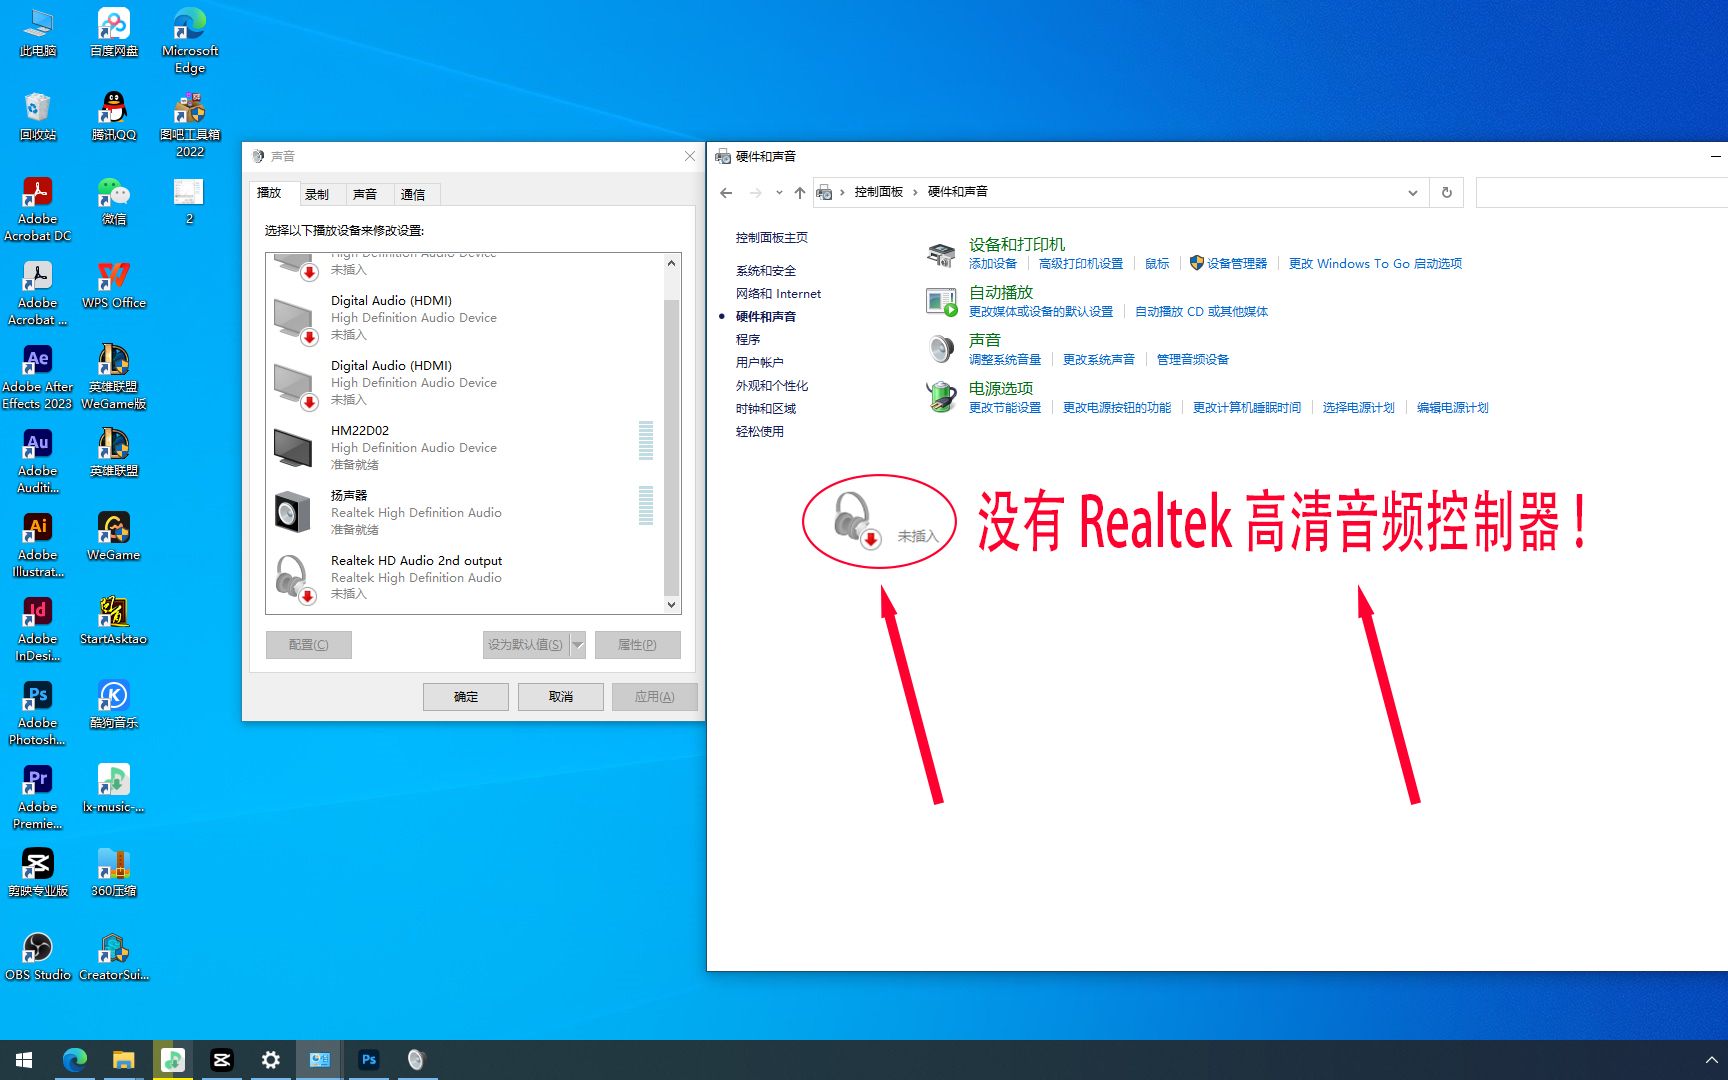The width and height of the screenshot is (1728, 1080).
Task: Click the refresh button in control panel
Action: click(1446, 192)
